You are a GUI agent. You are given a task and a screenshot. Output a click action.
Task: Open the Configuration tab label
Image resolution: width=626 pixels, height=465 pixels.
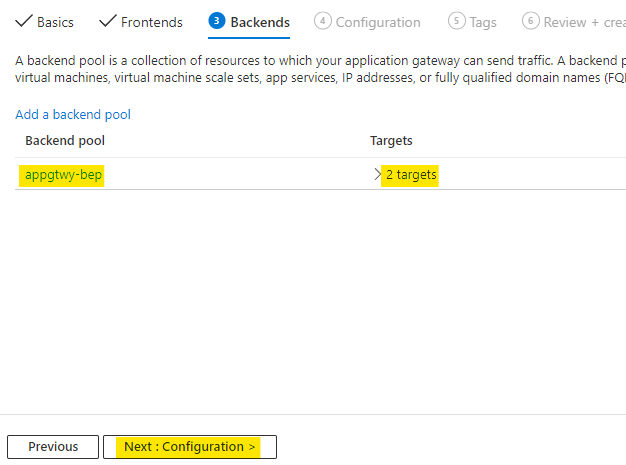(x=377, y=22)
